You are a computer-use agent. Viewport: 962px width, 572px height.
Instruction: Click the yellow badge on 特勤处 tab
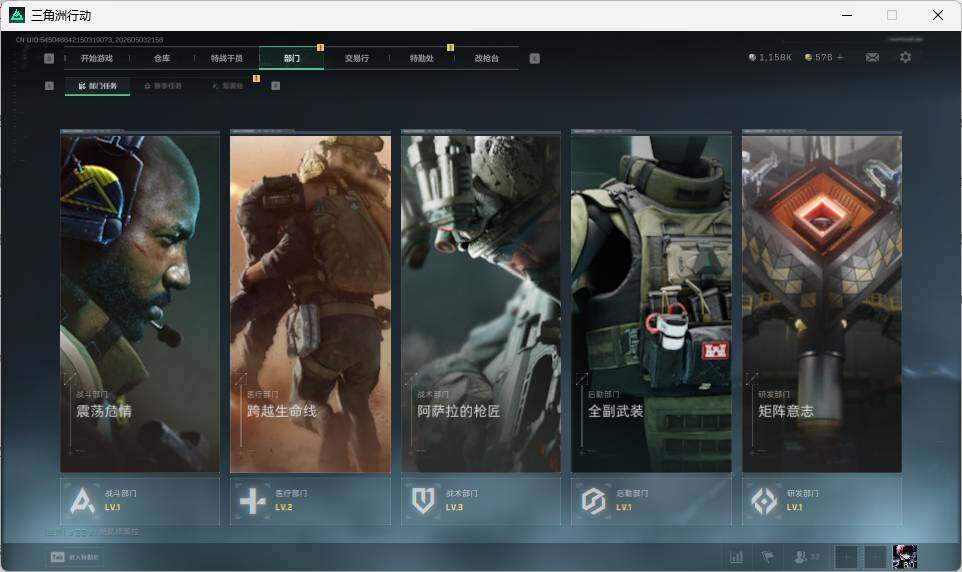[x=450, y=47]
